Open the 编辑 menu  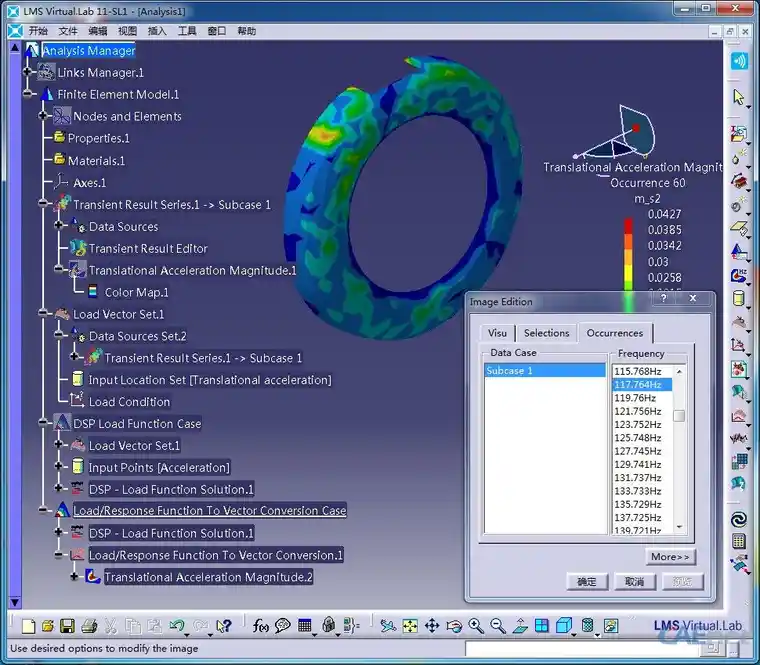pyautogui.click(x=97, y=32)
